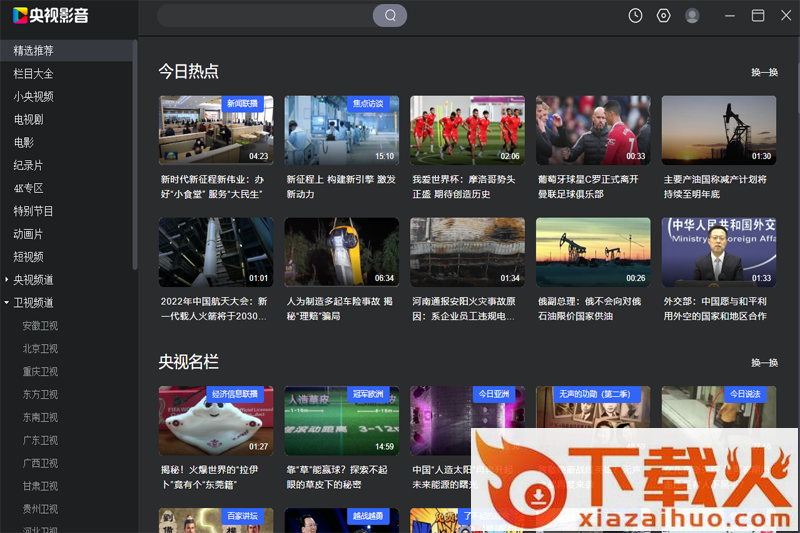The image size is (800, 533).
Task: Open the 无声的功勋 program thumbnail
Action: tap(593, 407)
